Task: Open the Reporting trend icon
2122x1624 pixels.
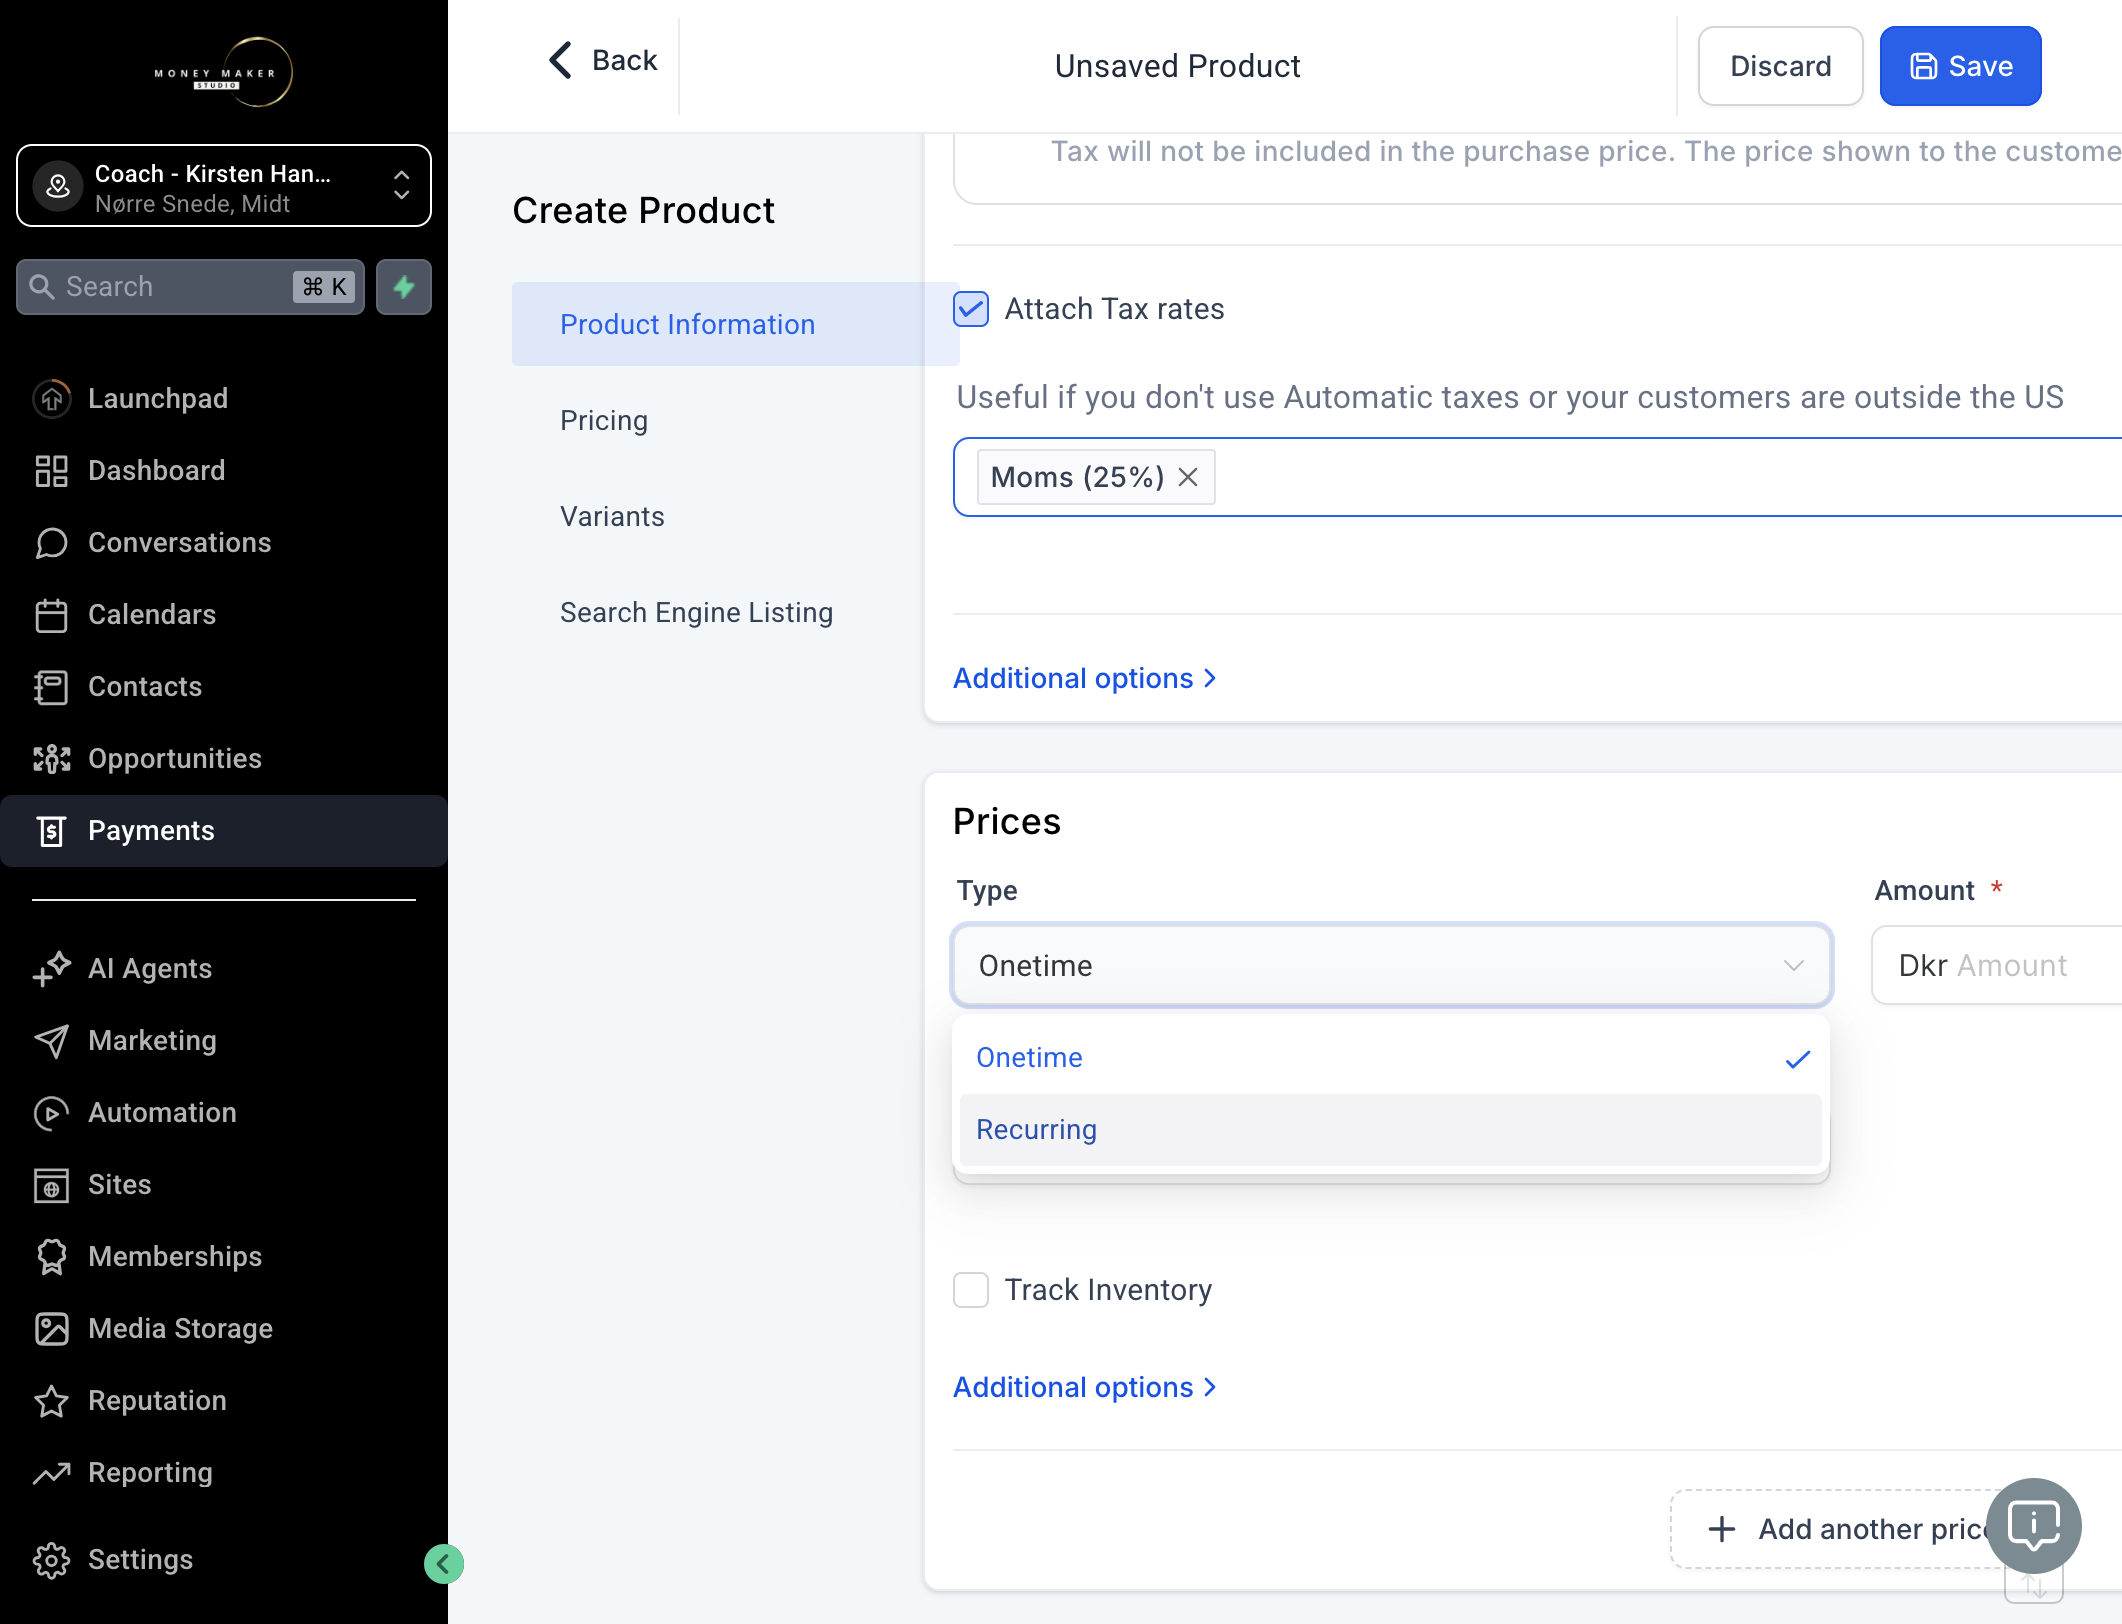Action: coord(51,1472)
